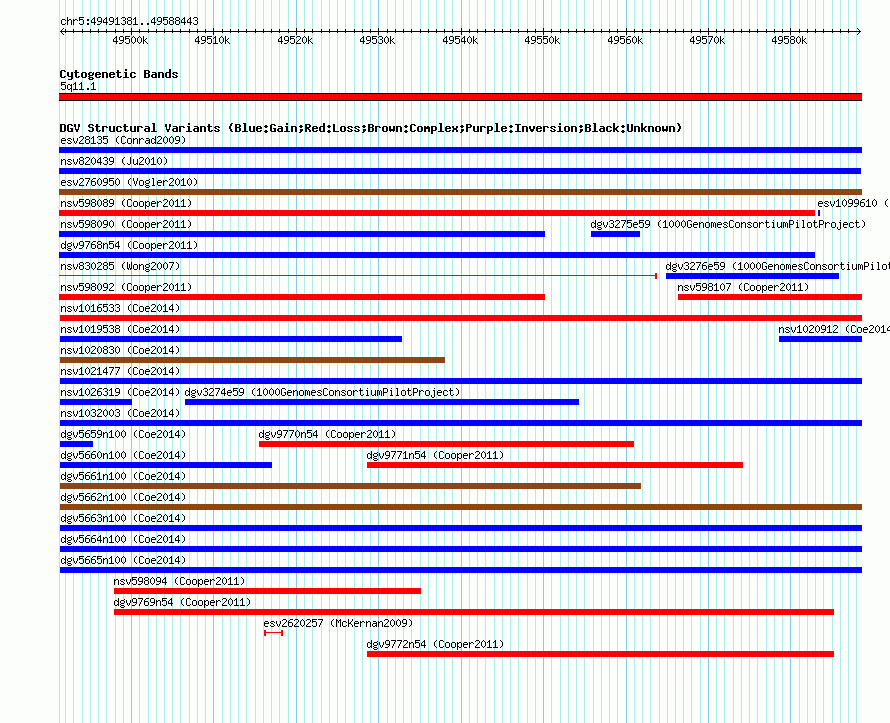Click the dgv5665n100 (Coe2014) blue bar
Image resolution: width=890 pixels, height=723 pixels.
coord(460,570)
